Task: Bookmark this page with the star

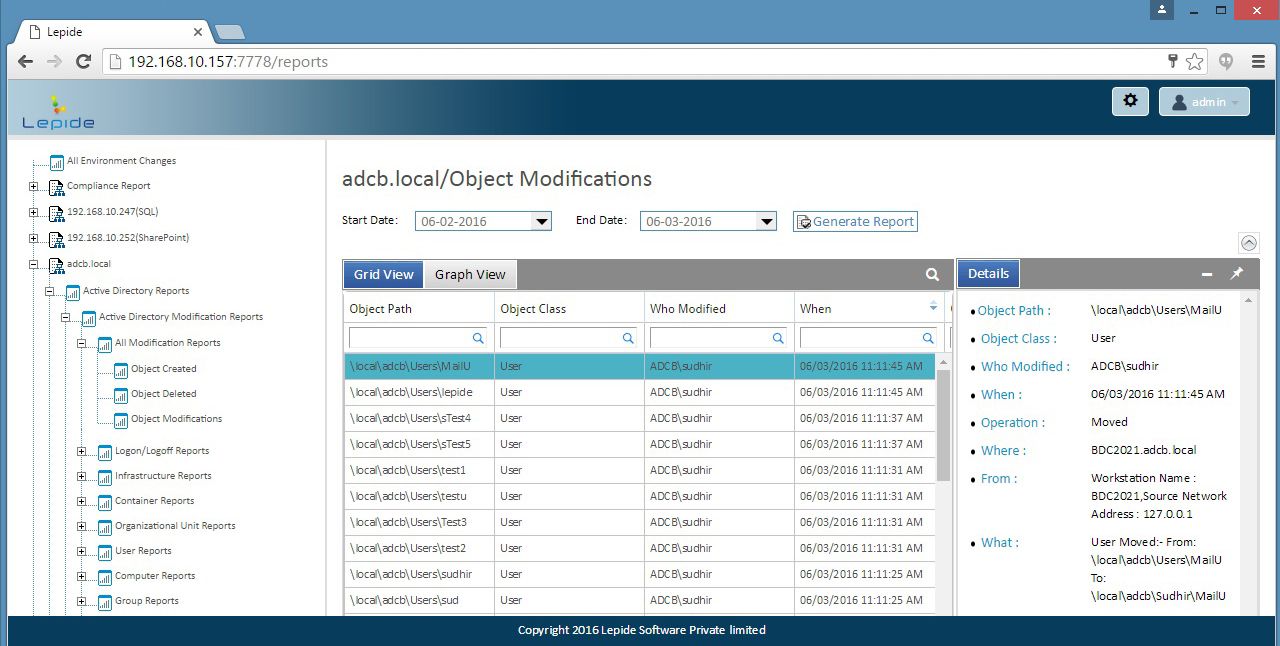Action: click(x=1194, y=62)
